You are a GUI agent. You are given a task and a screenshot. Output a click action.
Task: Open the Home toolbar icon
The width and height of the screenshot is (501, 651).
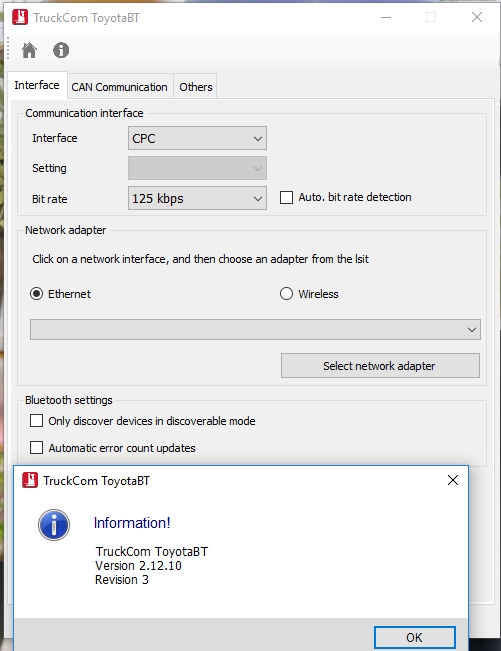click(x=29, y=51)
